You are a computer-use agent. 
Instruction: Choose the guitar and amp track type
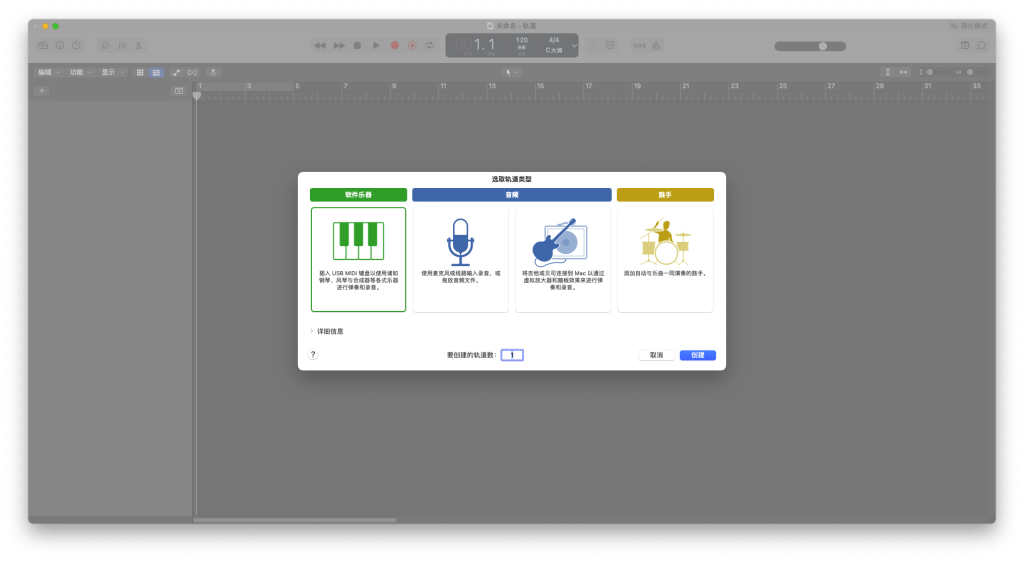563,259
